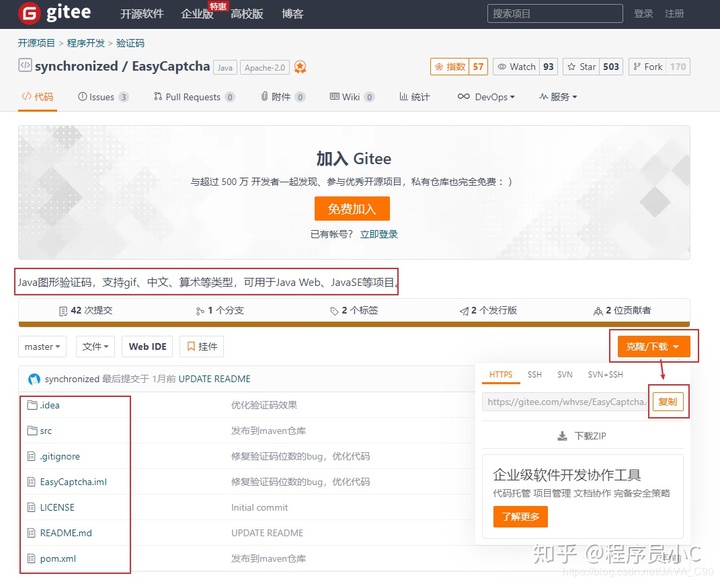Screen dimensions: 720x584
Task: Click the file icon next to LICENSE
Action: 31,507
